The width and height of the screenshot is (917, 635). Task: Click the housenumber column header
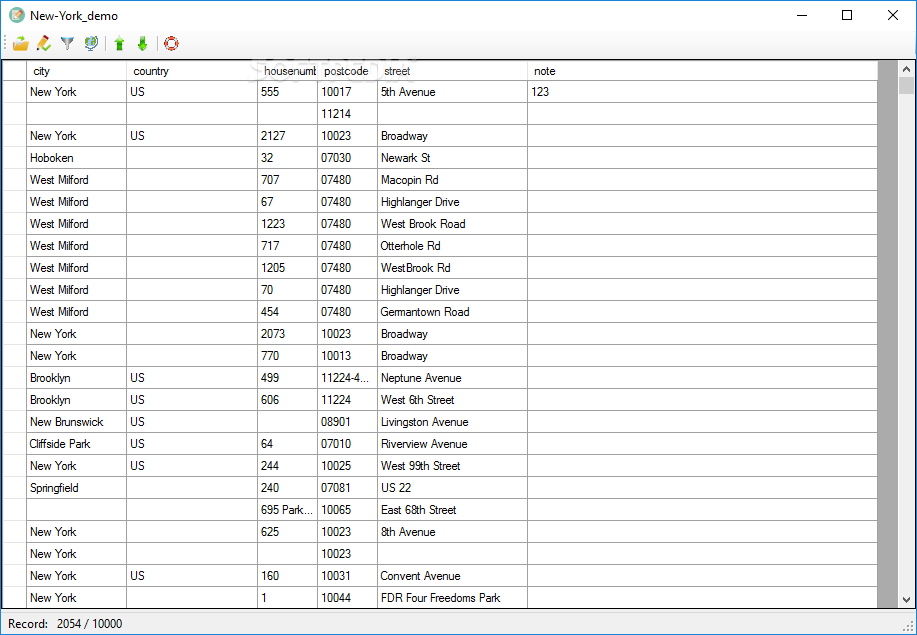click(x=287, y=71)
